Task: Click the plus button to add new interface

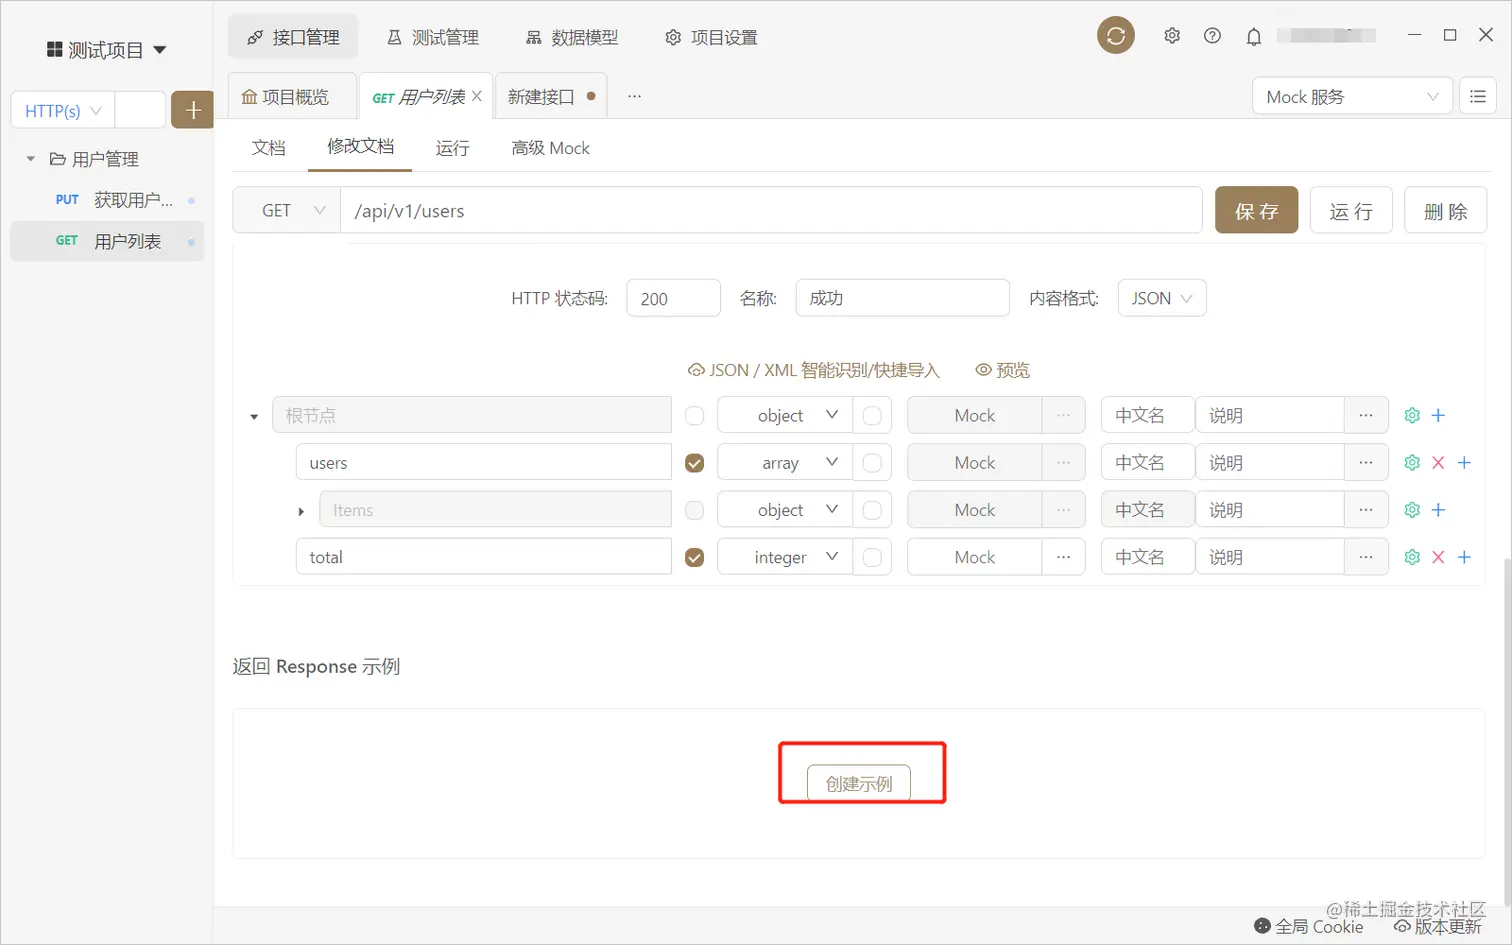Action: point(192,110)
